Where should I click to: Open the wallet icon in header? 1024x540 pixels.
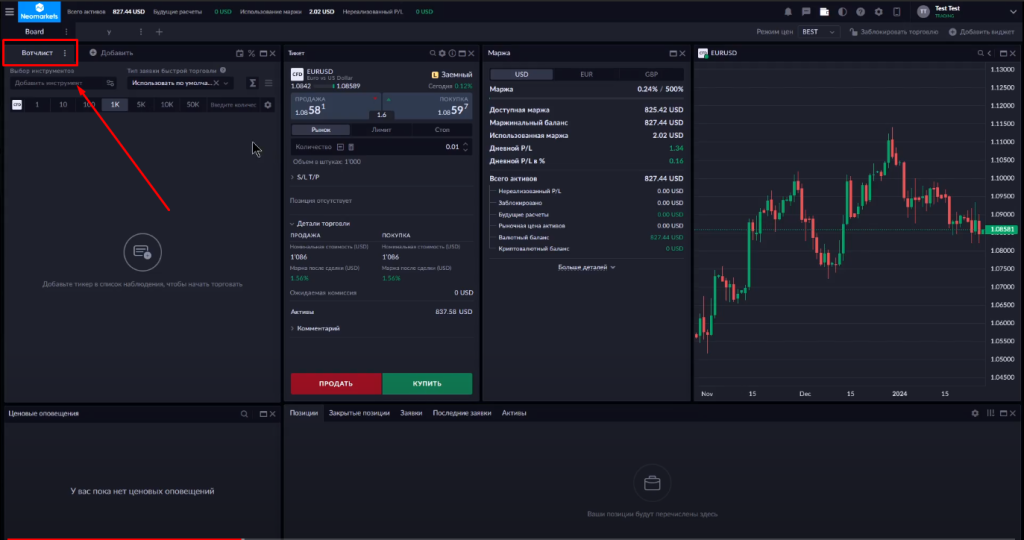click(x=824, y=12)
